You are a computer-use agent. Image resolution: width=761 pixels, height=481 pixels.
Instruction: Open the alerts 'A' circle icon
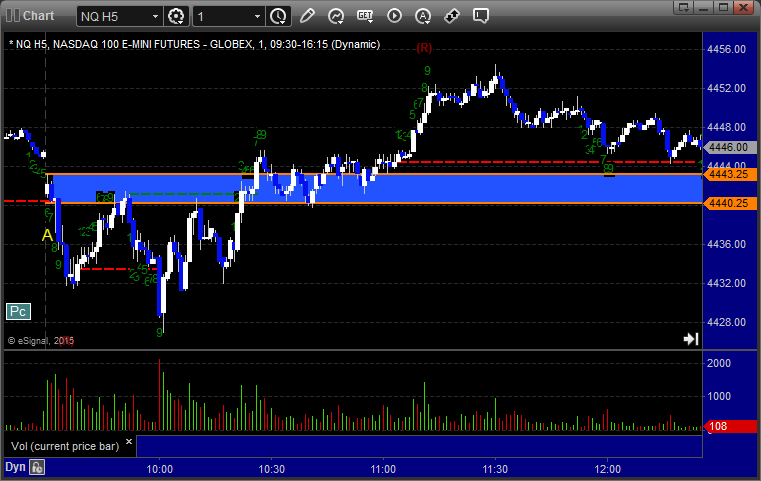[x=423, y=16]
